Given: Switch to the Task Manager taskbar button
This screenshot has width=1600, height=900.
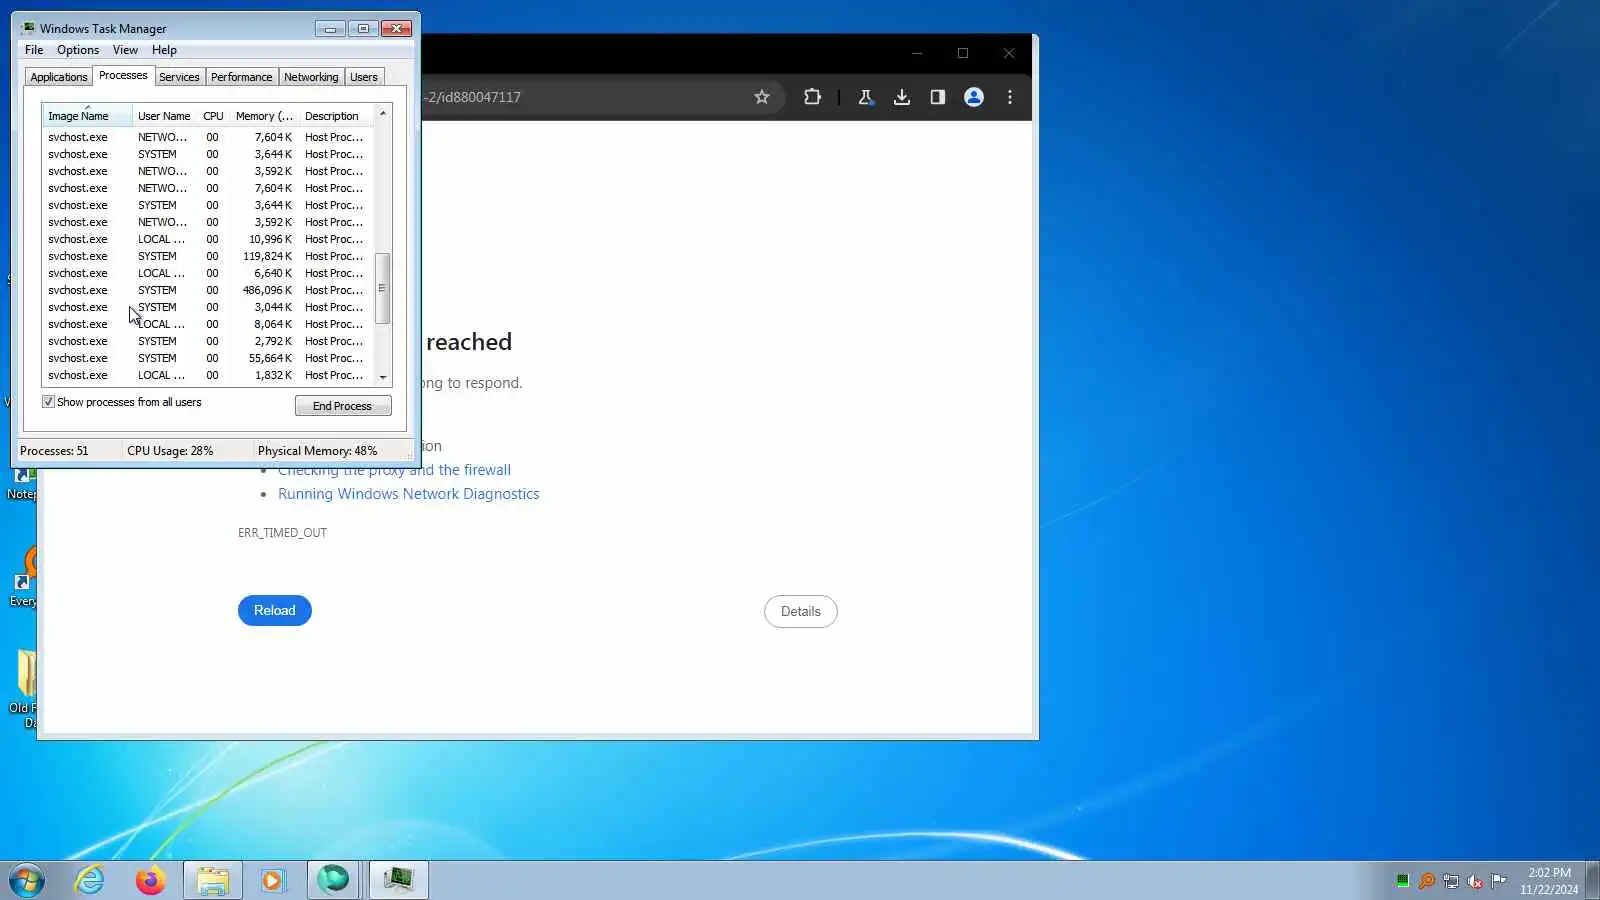Looking at the screenshot, I should click(x=399, y=880).
